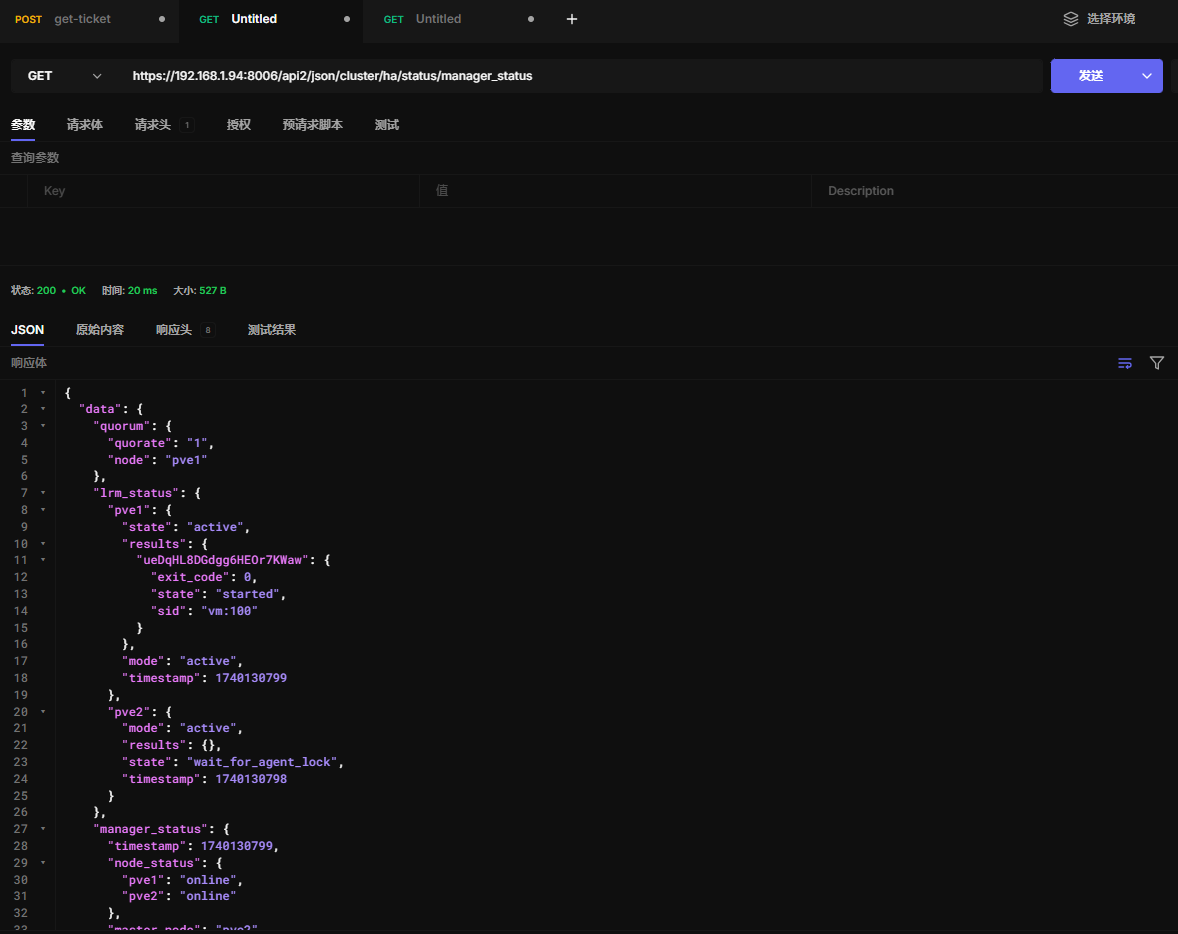Select the 授权 authorization tab
Screen dimensions: 1178x934
click(239, 125)
